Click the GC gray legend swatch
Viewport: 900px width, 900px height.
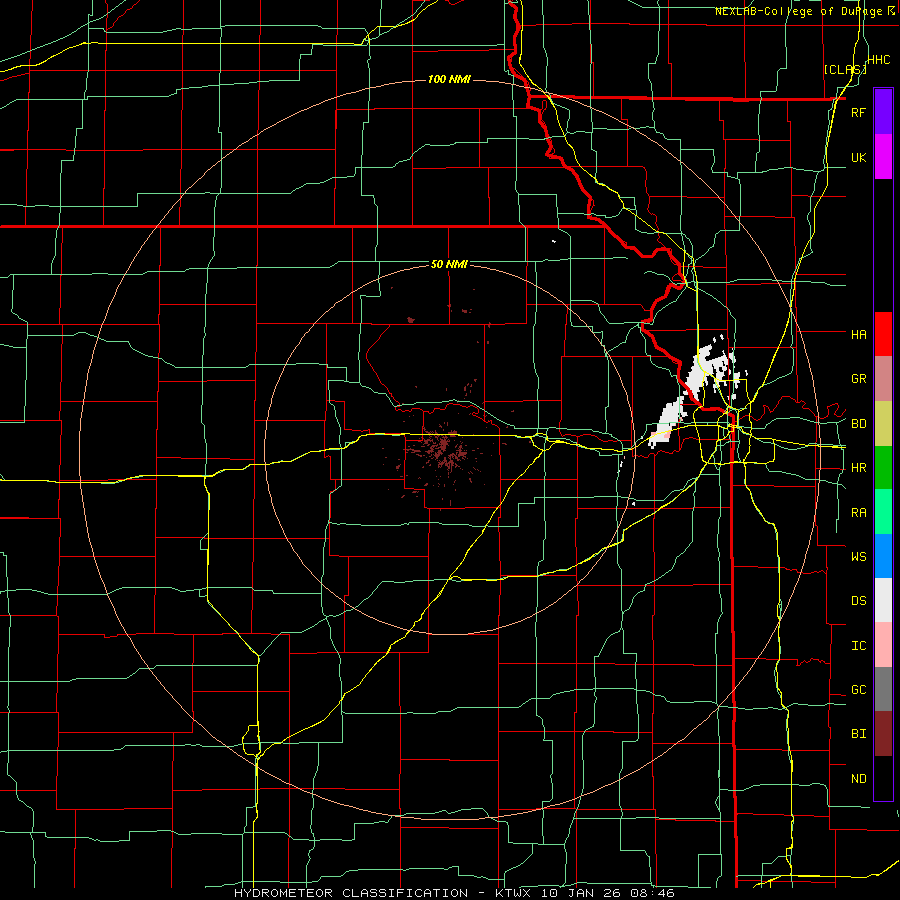pos(883,689)
